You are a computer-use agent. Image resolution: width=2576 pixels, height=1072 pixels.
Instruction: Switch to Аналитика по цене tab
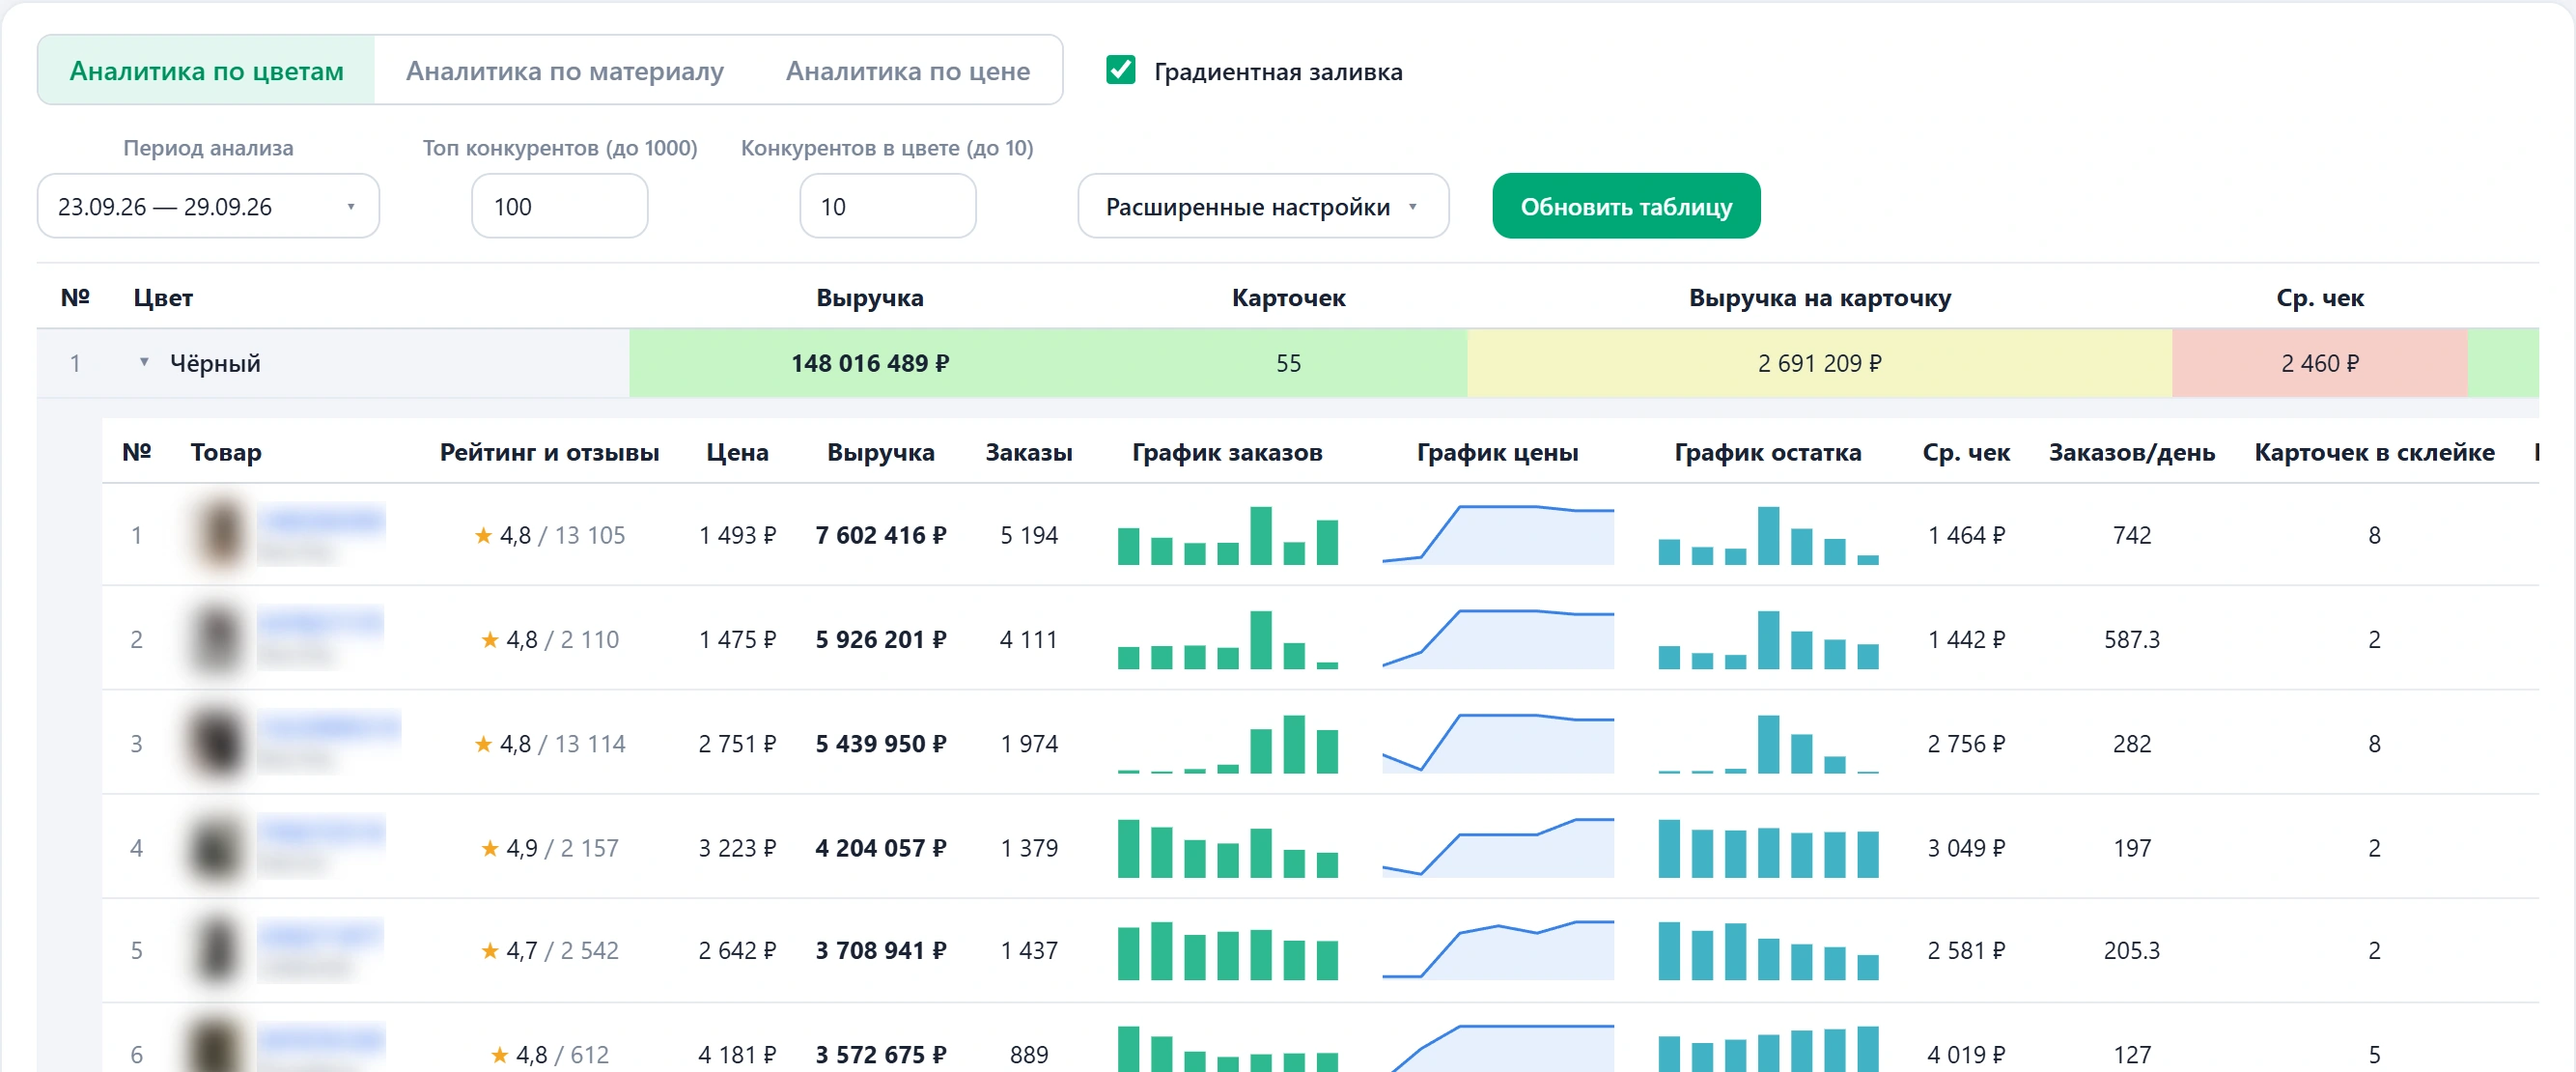point(907,70)
